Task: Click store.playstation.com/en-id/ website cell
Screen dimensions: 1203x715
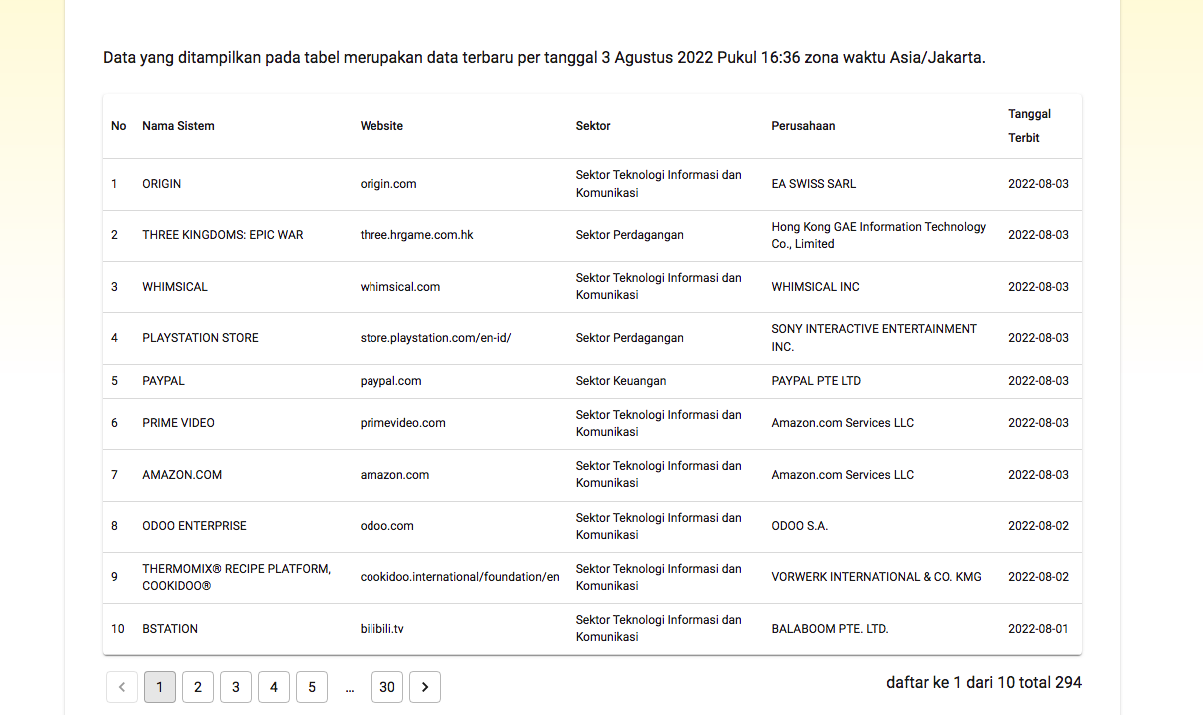Action: 436,338
